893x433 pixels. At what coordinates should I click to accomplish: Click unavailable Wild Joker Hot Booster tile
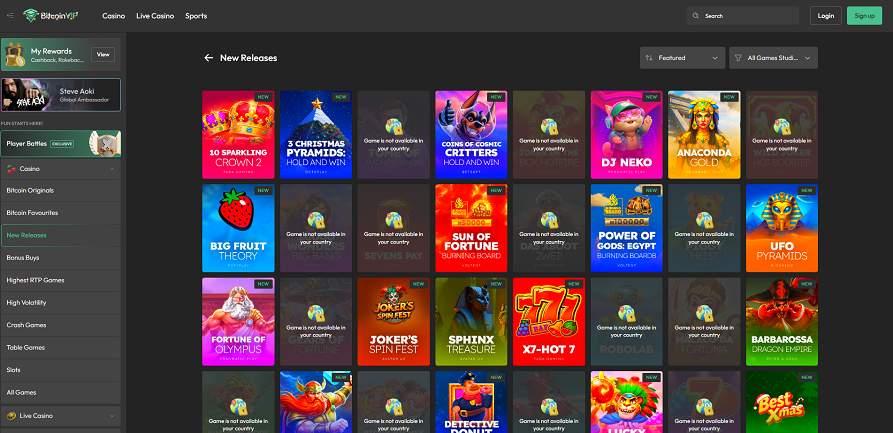pyautogui.click(x=782, y=135)
